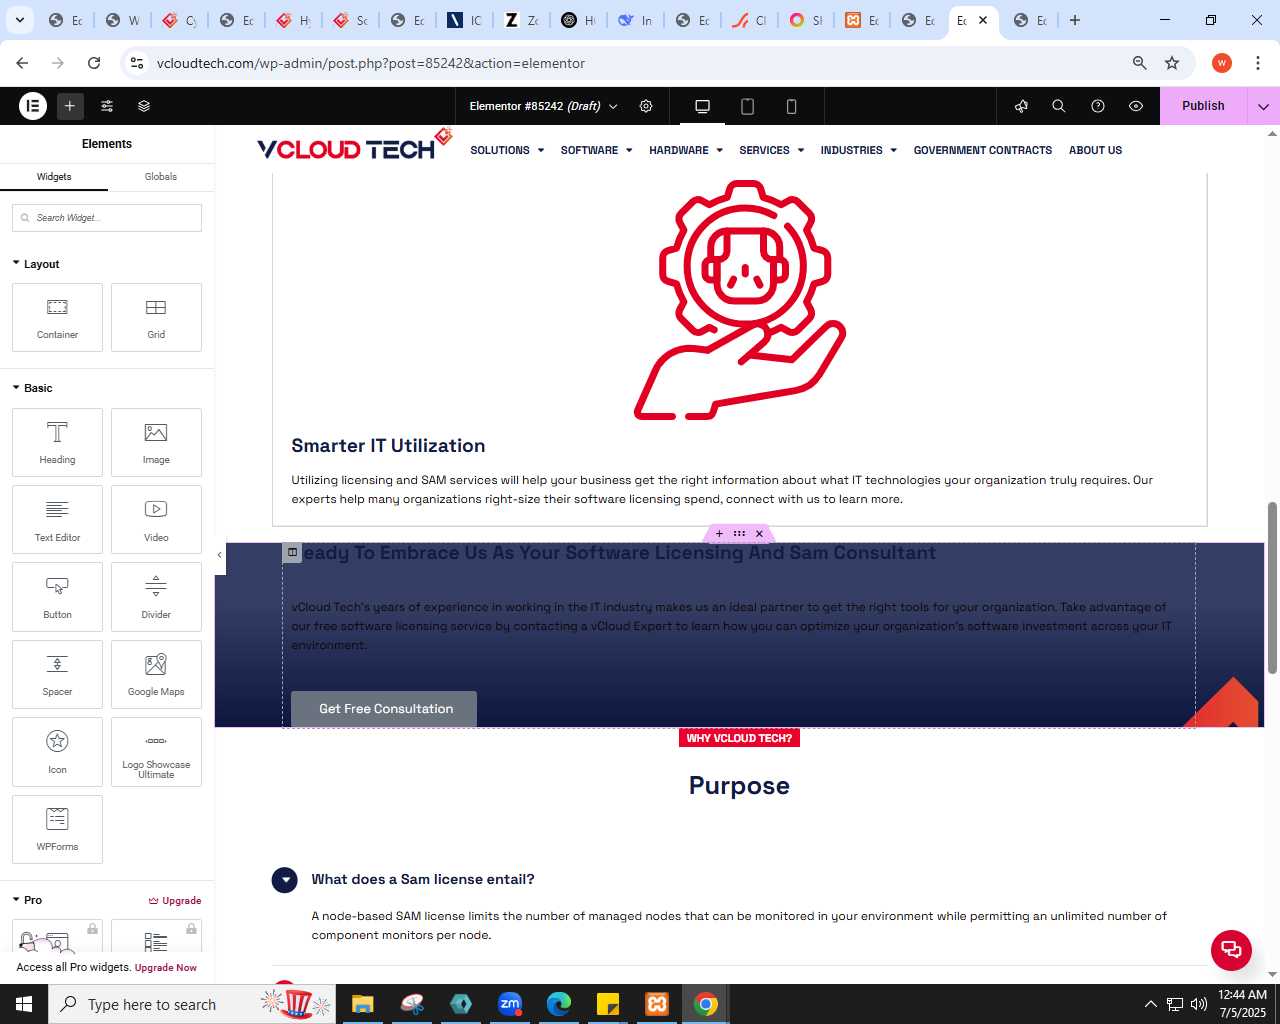Image resolution: width=1280 pixels, height=1024 pixels.
Task: Open Windows Start menu
Action: 24,1004
